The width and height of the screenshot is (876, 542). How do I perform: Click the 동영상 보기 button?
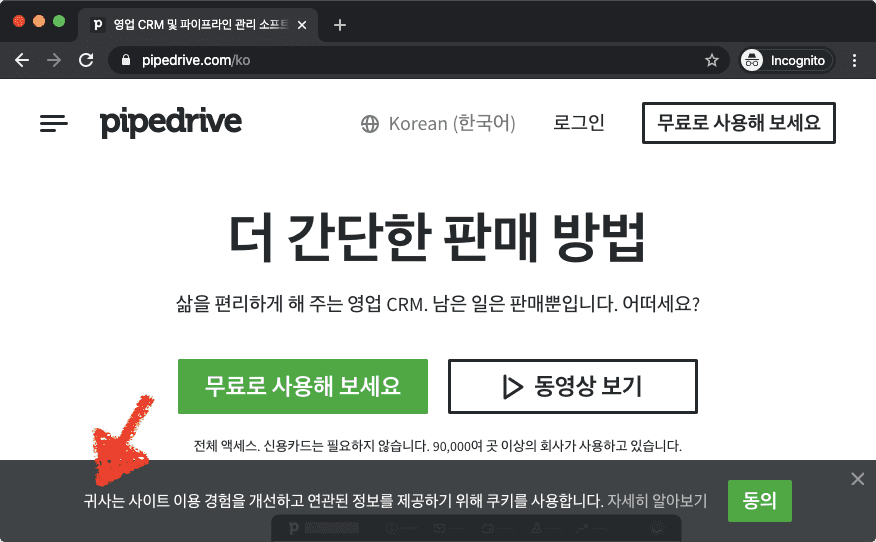point(573,386)
